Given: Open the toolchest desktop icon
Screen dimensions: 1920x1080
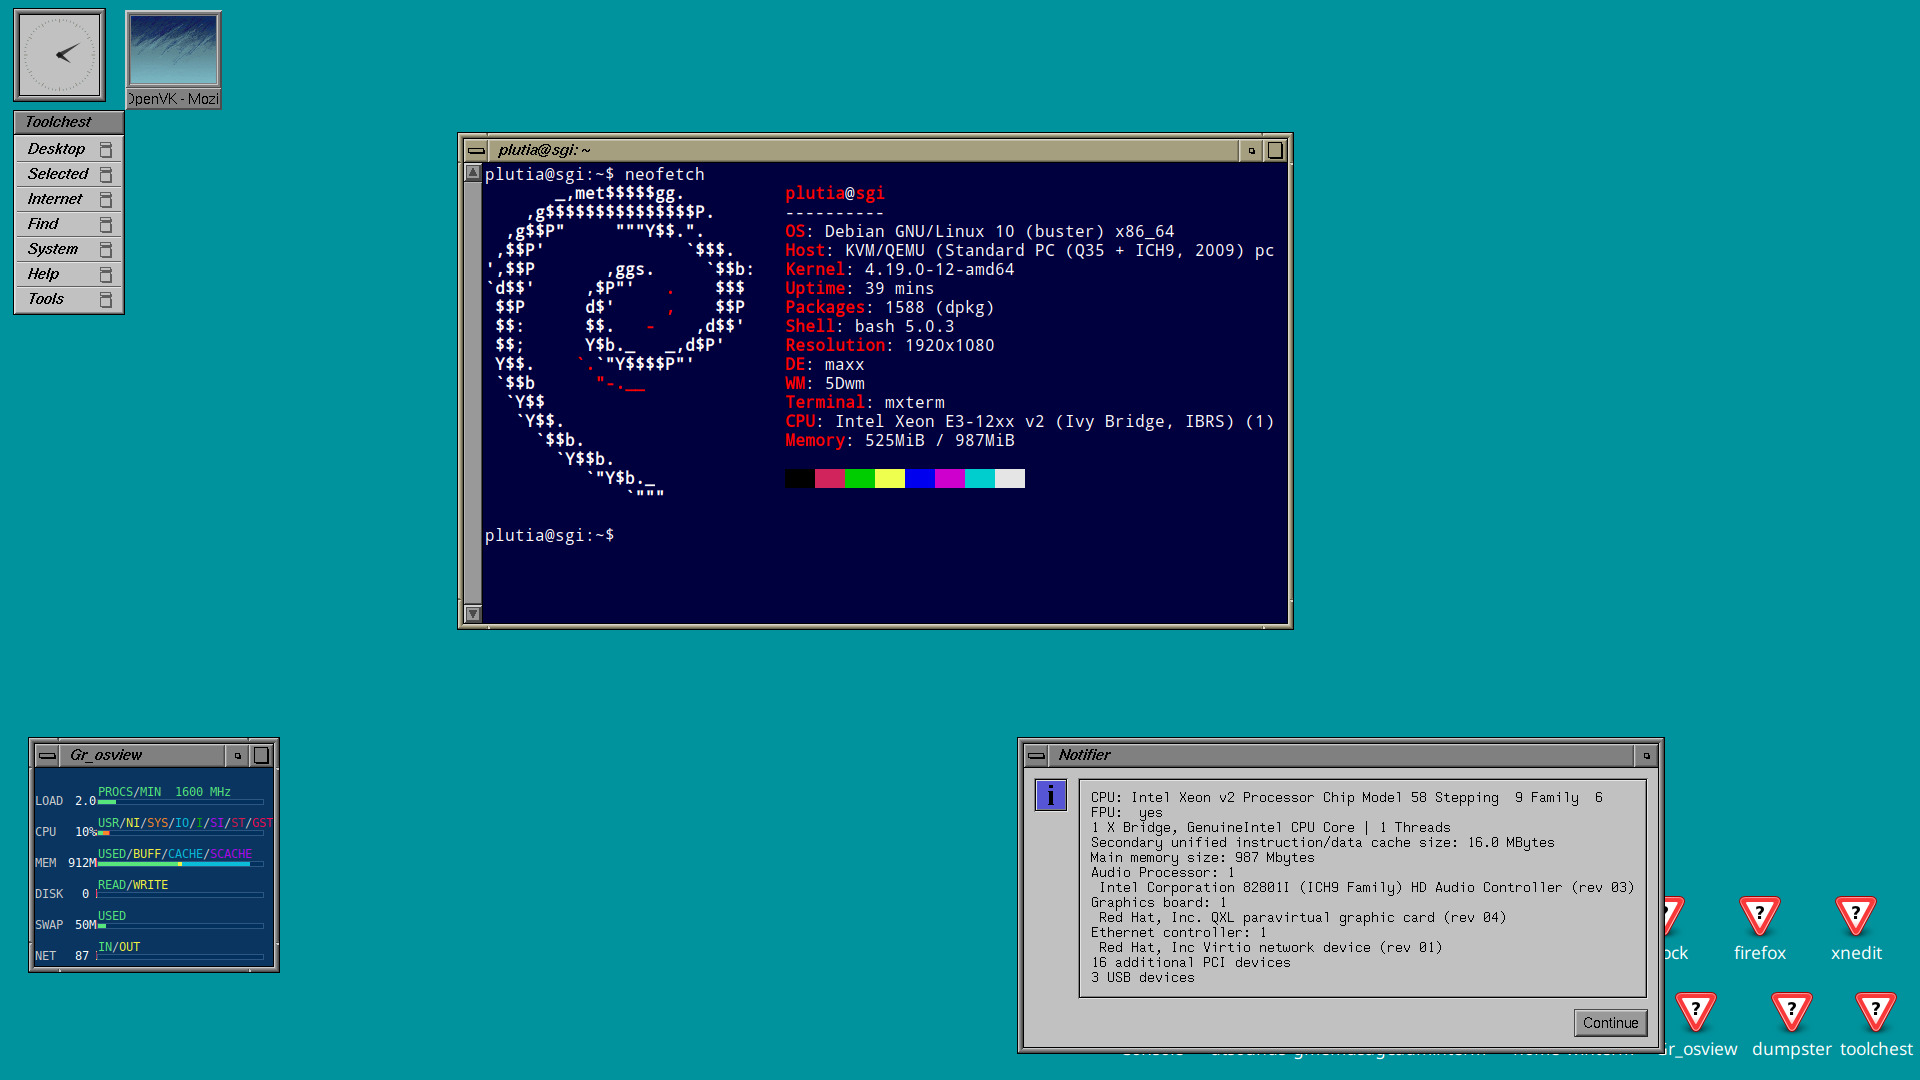Looking at the screenshot, I should 1875,1013.
